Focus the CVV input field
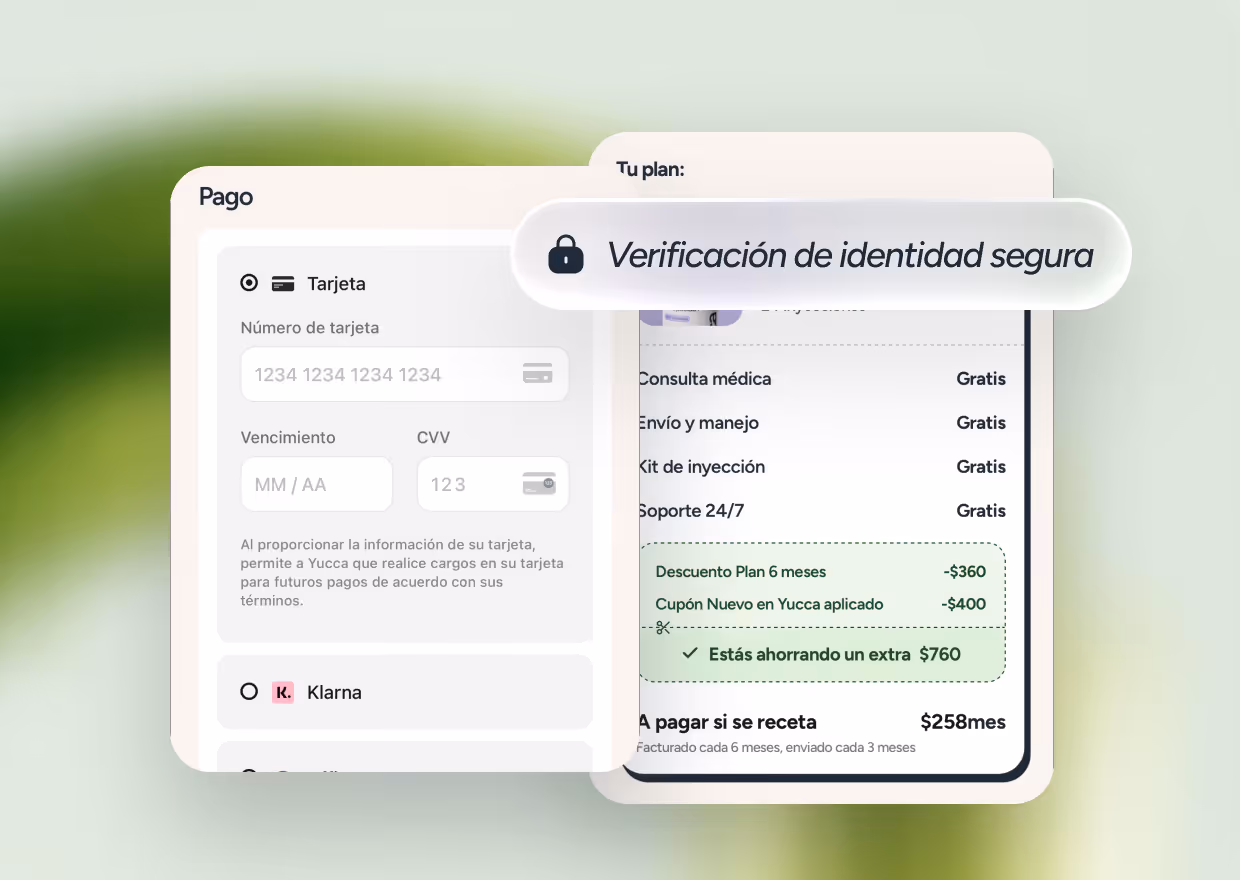 [x=493, y=484]
